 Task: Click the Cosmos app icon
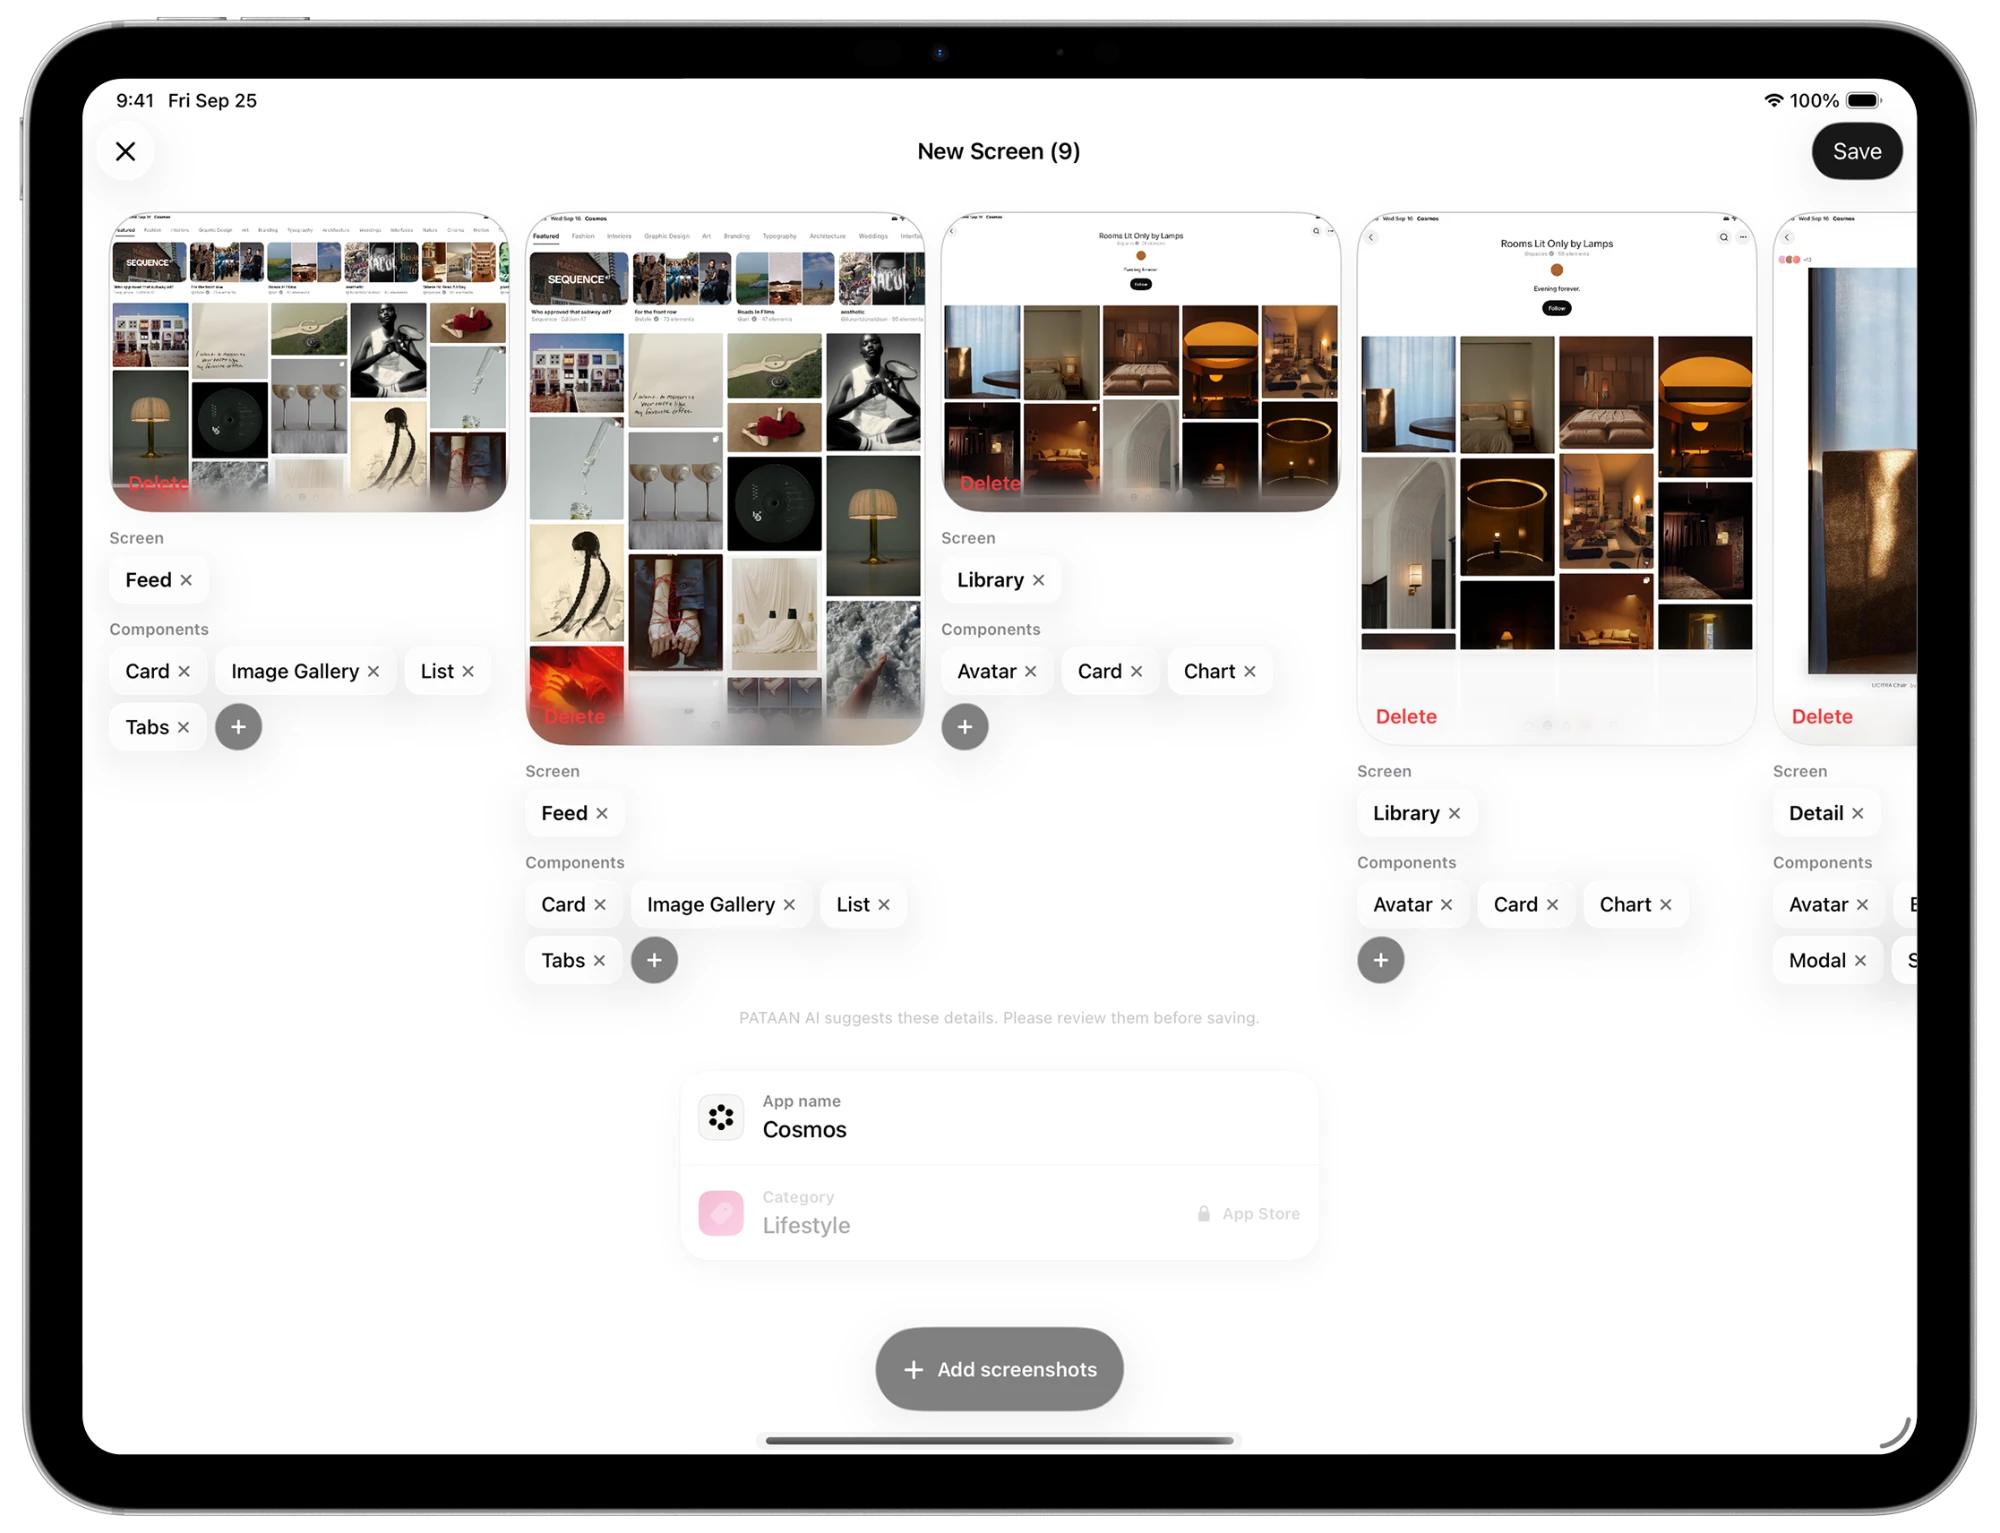point(721,1117)
